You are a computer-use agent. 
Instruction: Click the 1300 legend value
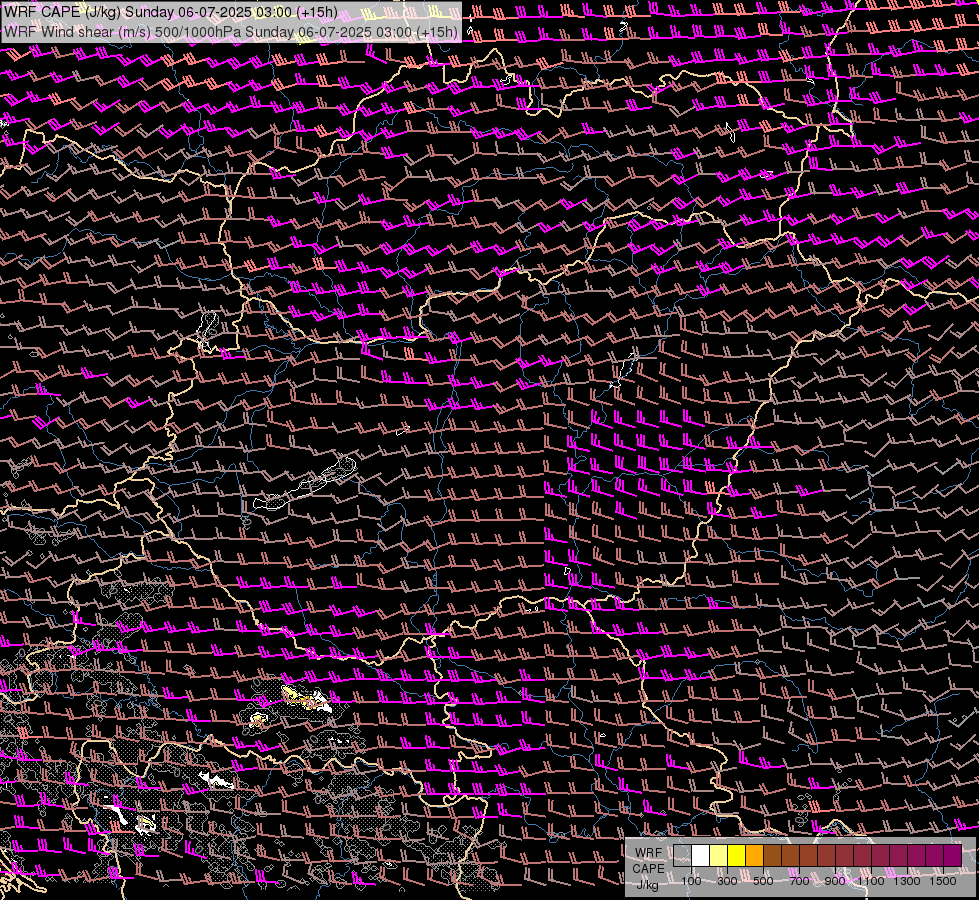click(x=907, y=881)
